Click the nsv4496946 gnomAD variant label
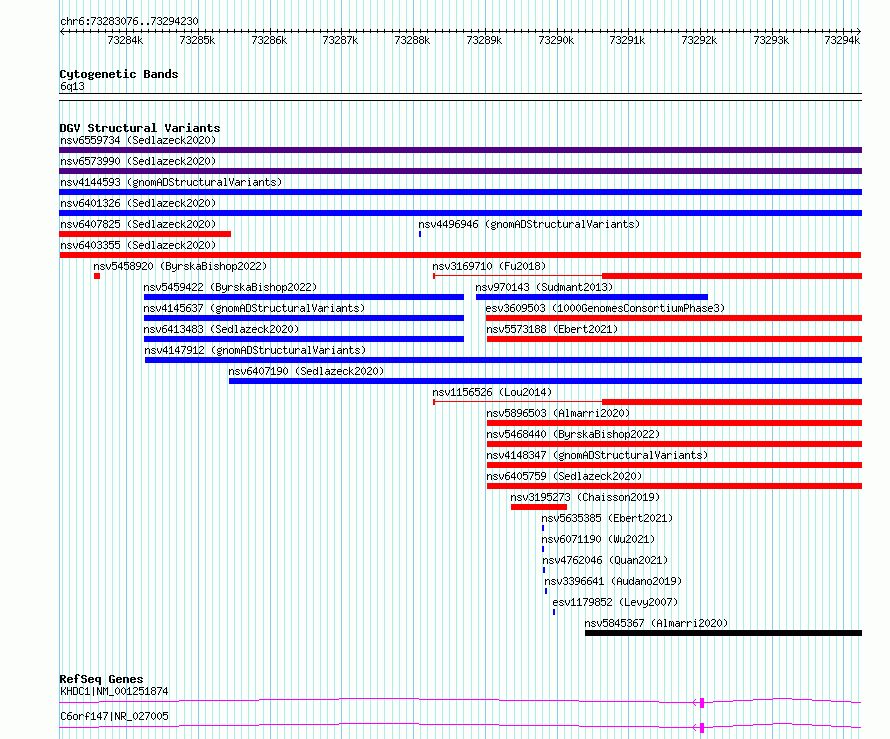This screenshot has width=890, height=739. click(529, 224)
